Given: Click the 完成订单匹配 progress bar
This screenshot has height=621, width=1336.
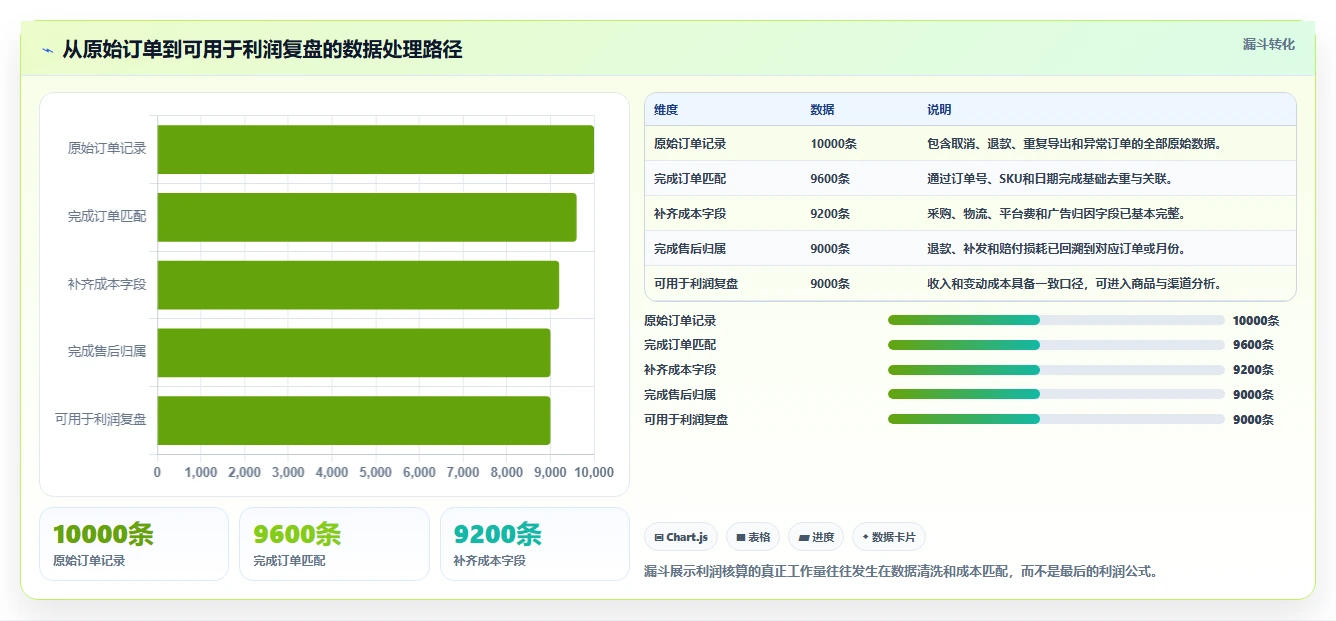Looking at the screenshot, I should 1056,345.
